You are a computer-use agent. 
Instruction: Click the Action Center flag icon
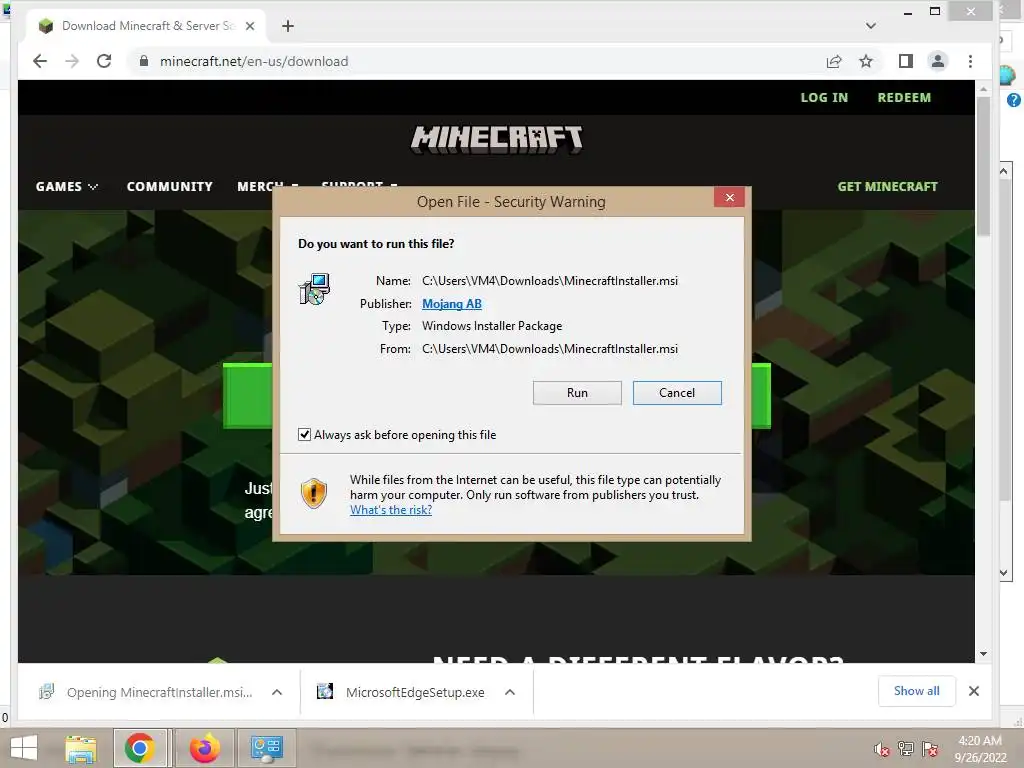(930, 749)
